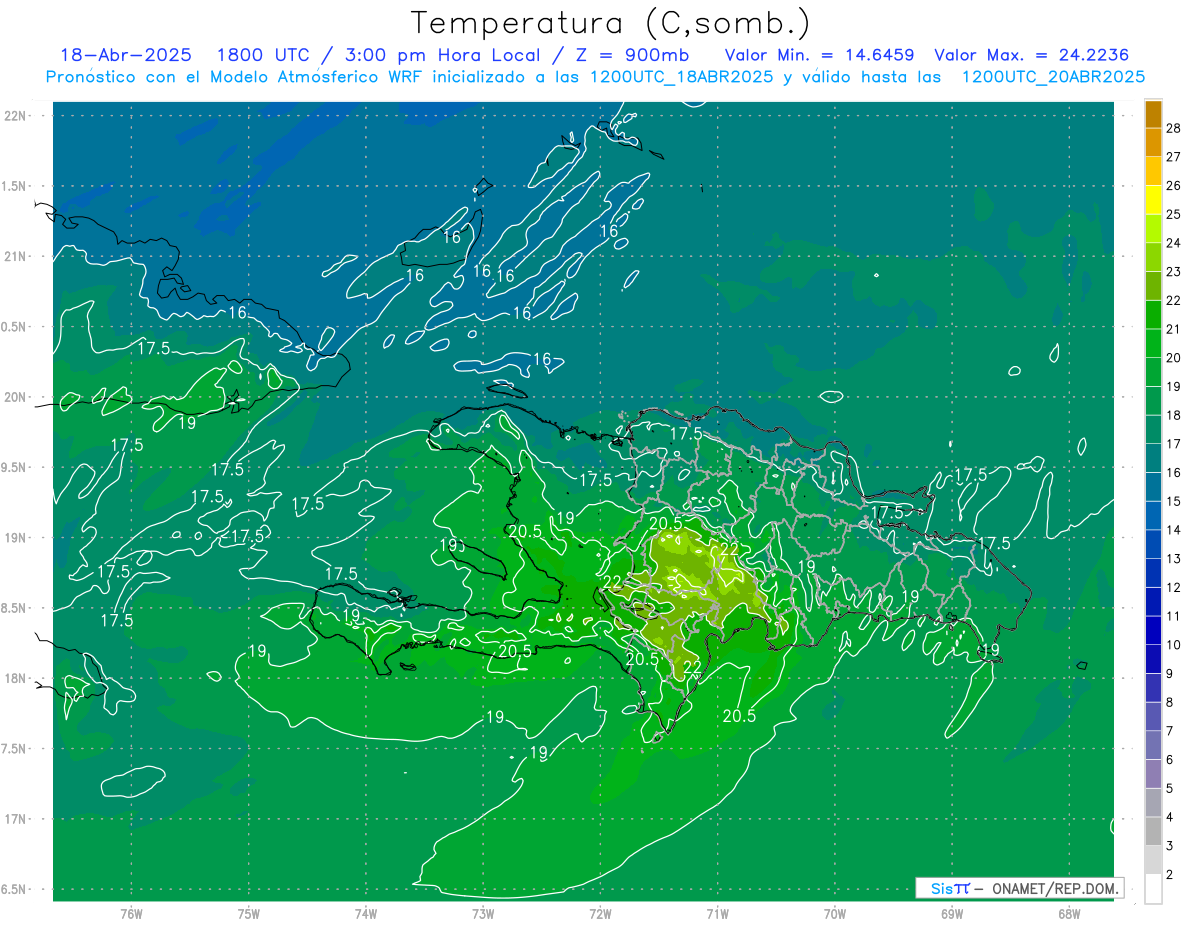Click the '17N' latitude label
The height and width of the screenshot is (927, 1200).
(16, 819)
